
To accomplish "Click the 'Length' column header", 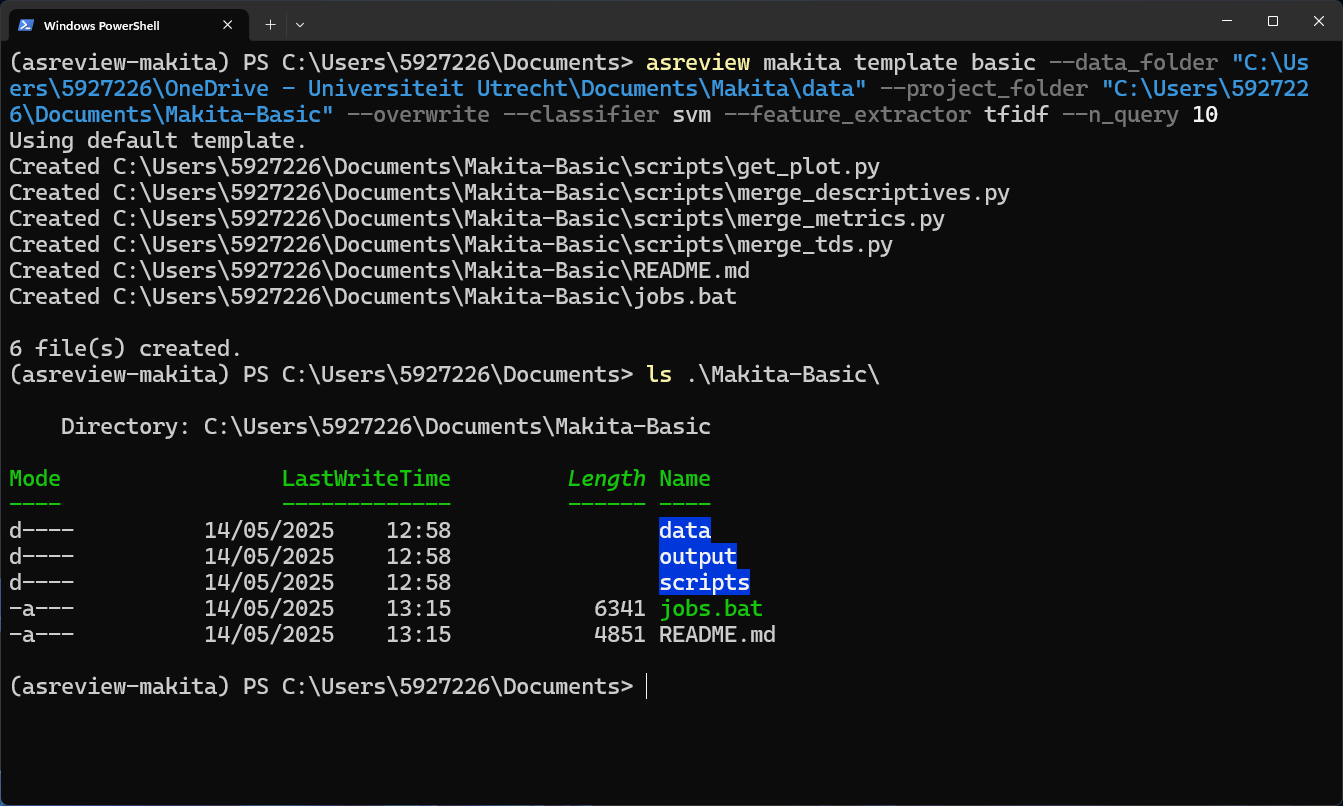I will [x=607, y=478].
